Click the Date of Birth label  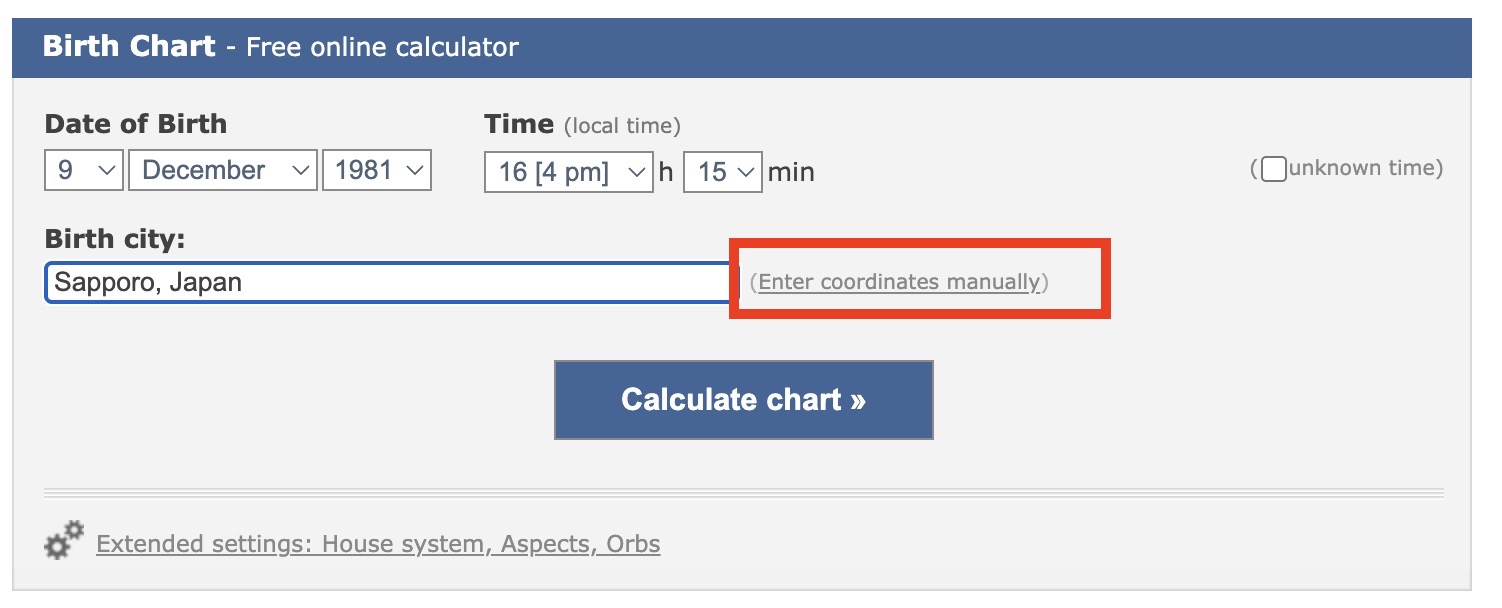pos(136,124)
